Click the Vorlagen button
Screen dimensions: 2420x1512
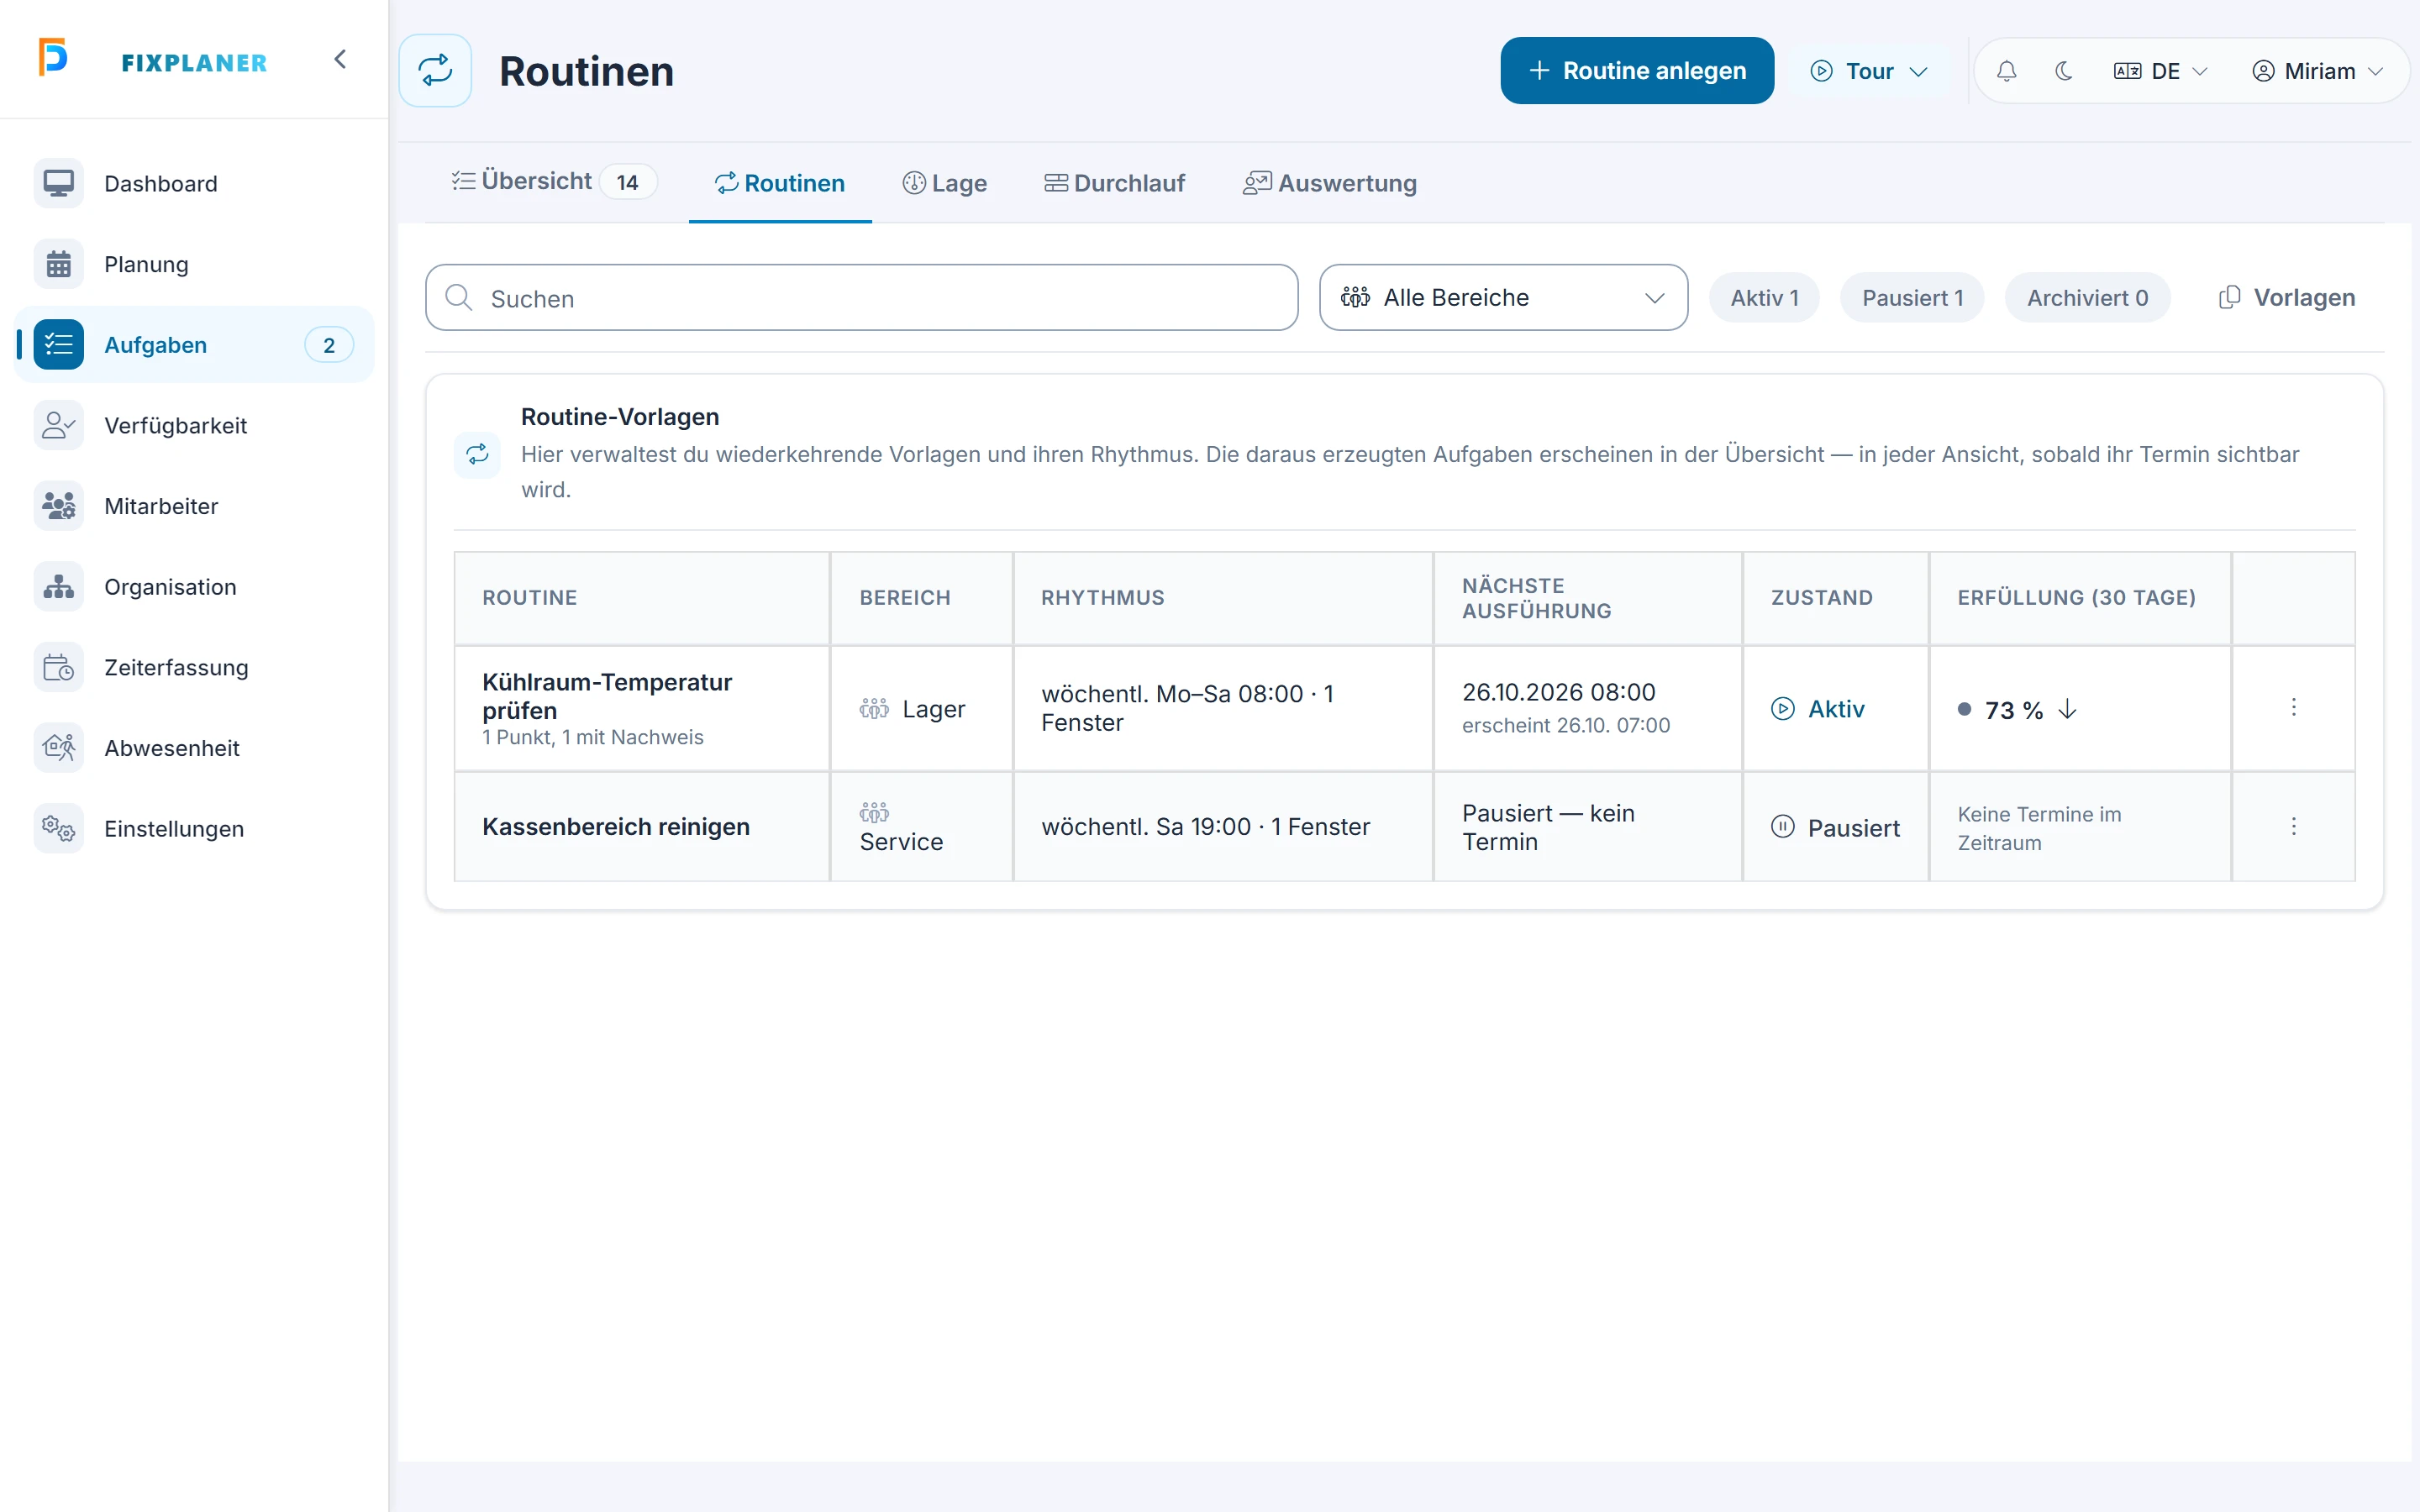click(2287, 298)
